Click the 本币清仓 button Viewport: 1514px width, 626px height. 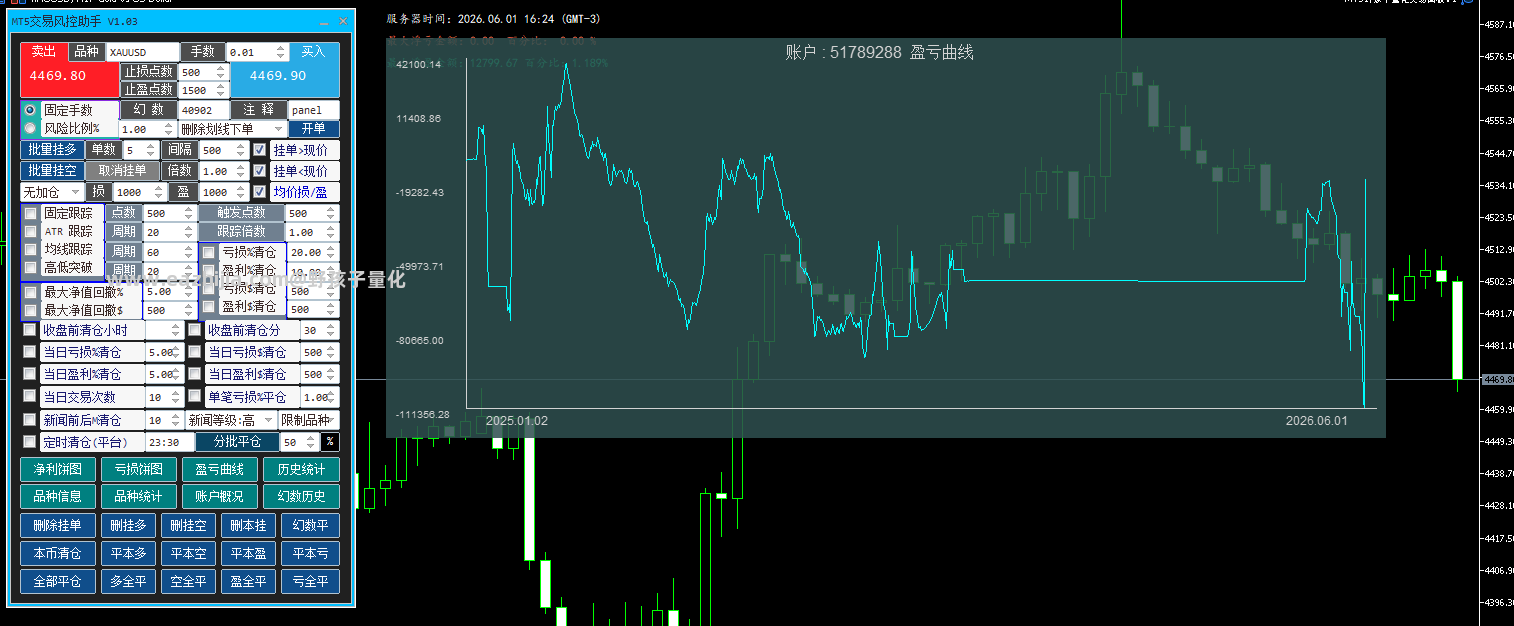[58, 553]
